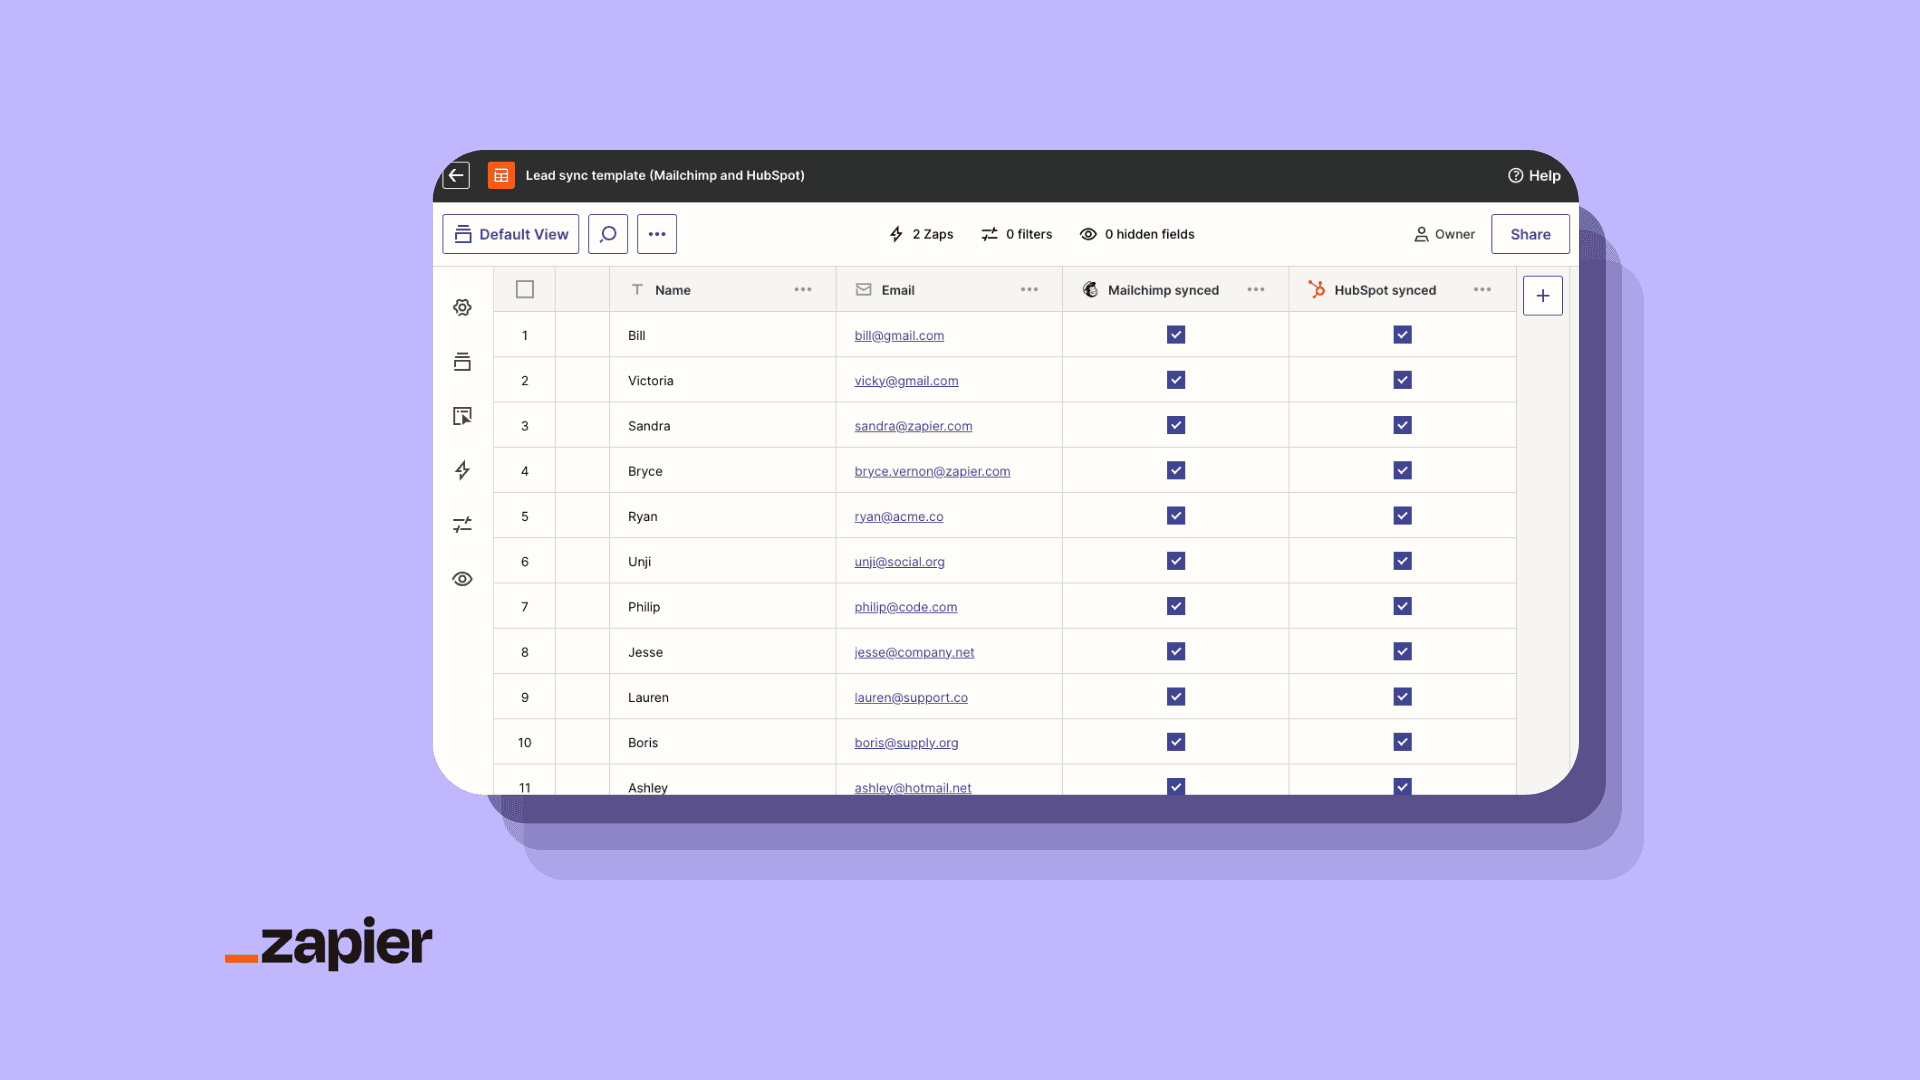Open the sandra@zapier.com email link
1920x1080 pixels.
point(913,426)
